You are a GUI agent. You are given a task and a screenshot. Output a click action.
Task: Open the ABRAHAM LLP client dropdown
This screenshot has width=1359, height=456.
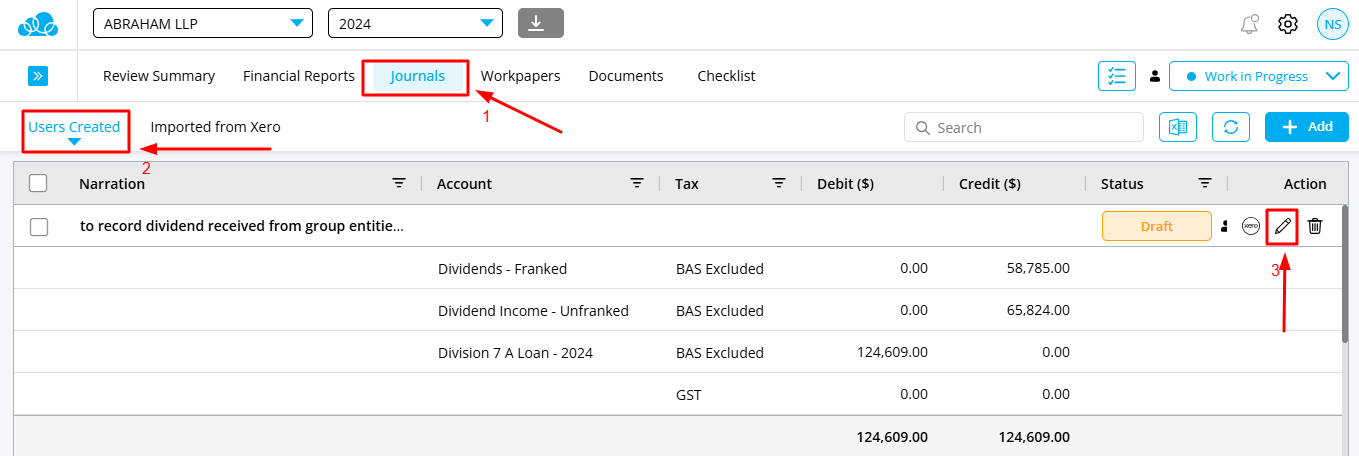(x=203, y=23)
